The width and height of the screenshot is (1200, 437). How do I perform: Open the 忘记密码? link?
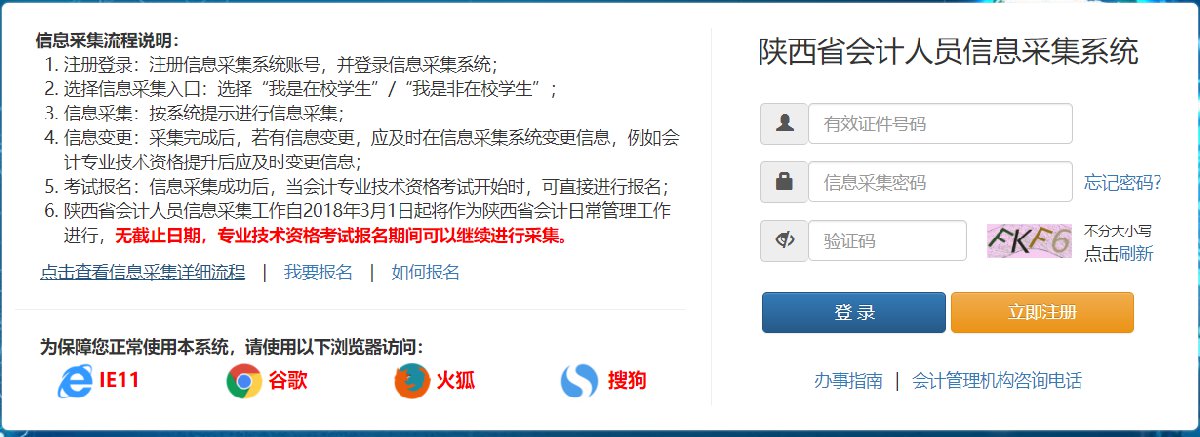(x=1122, y=183)
